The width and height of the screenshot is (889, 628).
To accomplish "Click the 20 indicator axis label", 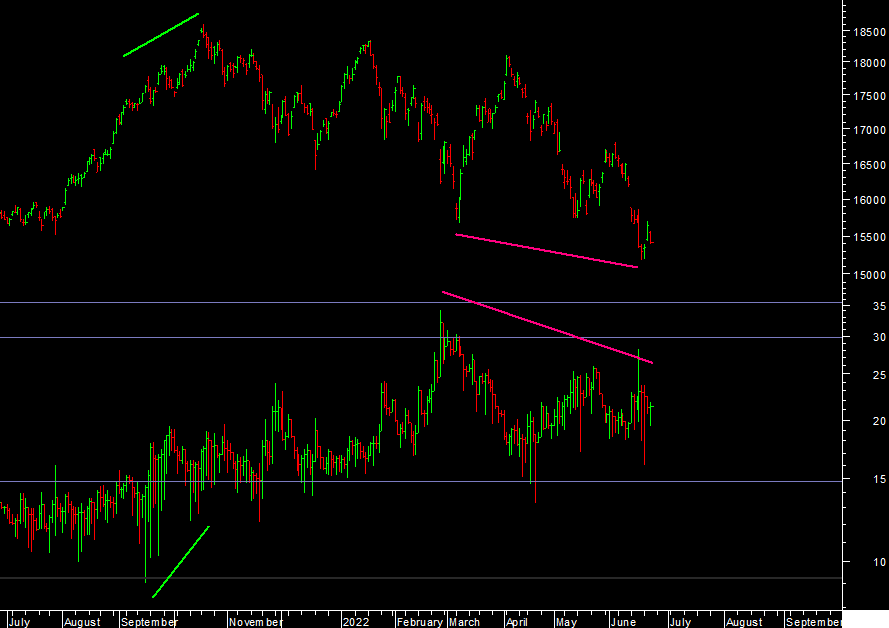I will tap(879, 421).
